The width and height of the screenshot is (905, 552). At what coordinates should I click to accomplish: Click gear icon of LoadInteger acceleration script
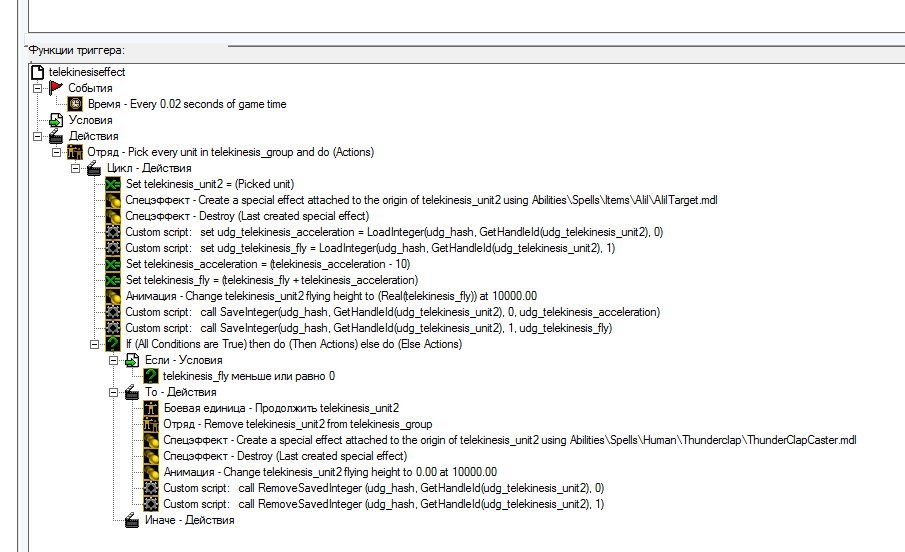[x=113, y=232]
